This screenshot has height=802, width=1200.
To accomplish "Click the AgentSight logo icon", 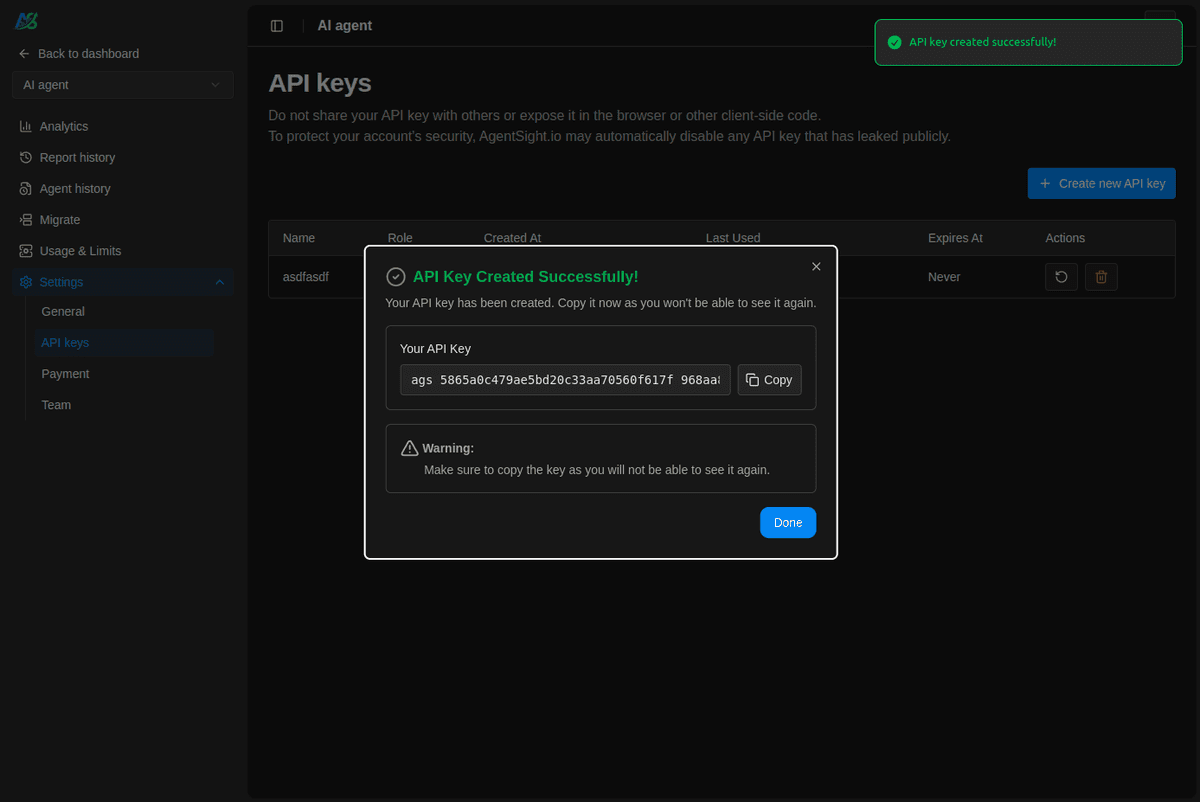I will click(26, 22).
